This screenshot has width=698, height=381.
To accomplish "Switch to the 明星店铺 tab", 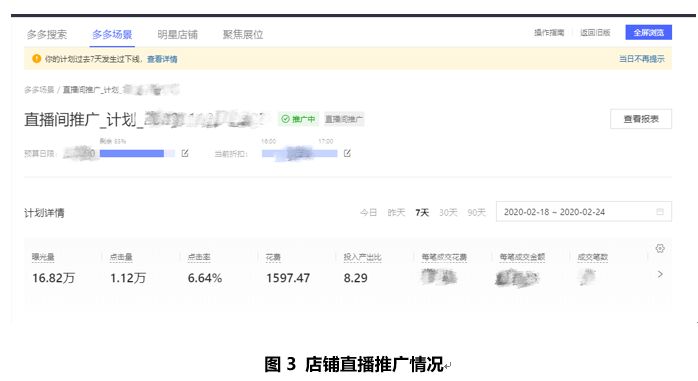I will pyautogui.click(x=178, y=34).
